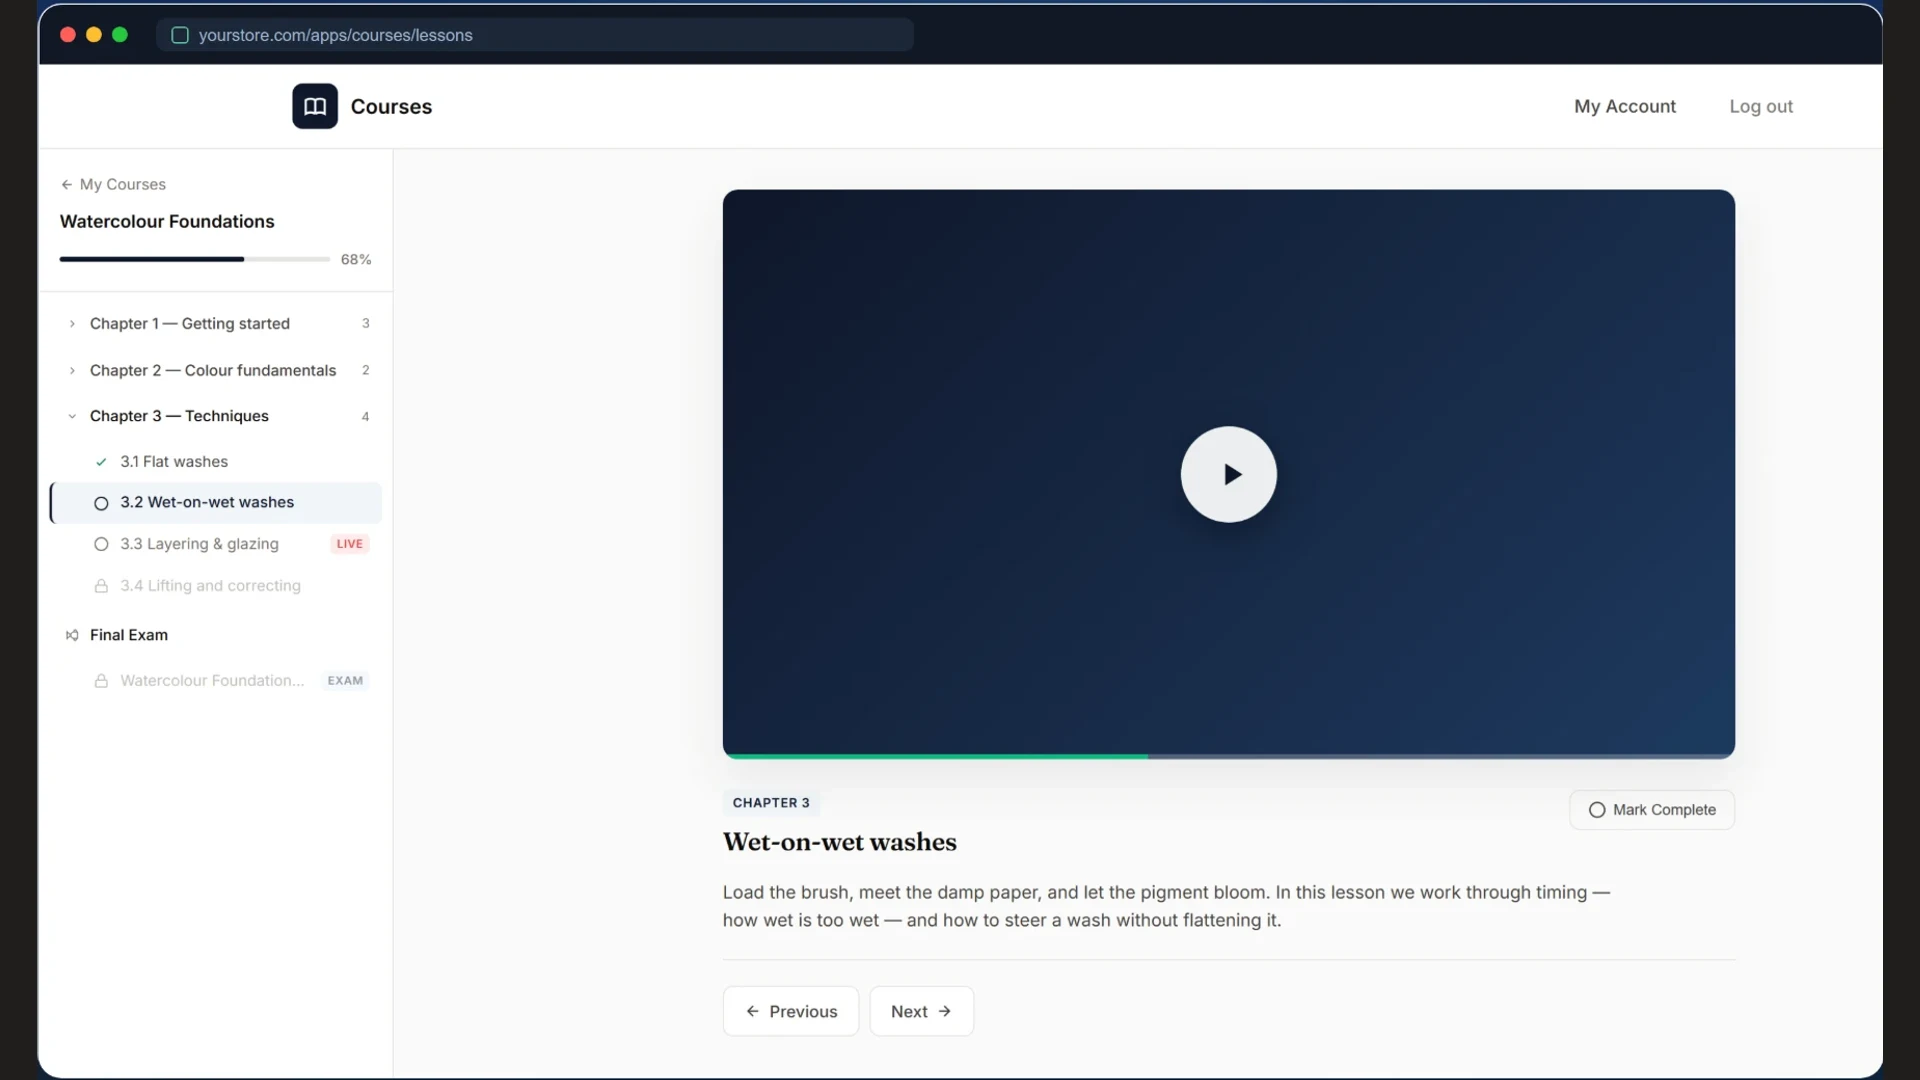Expand Chapter 1 — Getting started
This screenshot has height=1080, width=1920.
pos(216,323)
